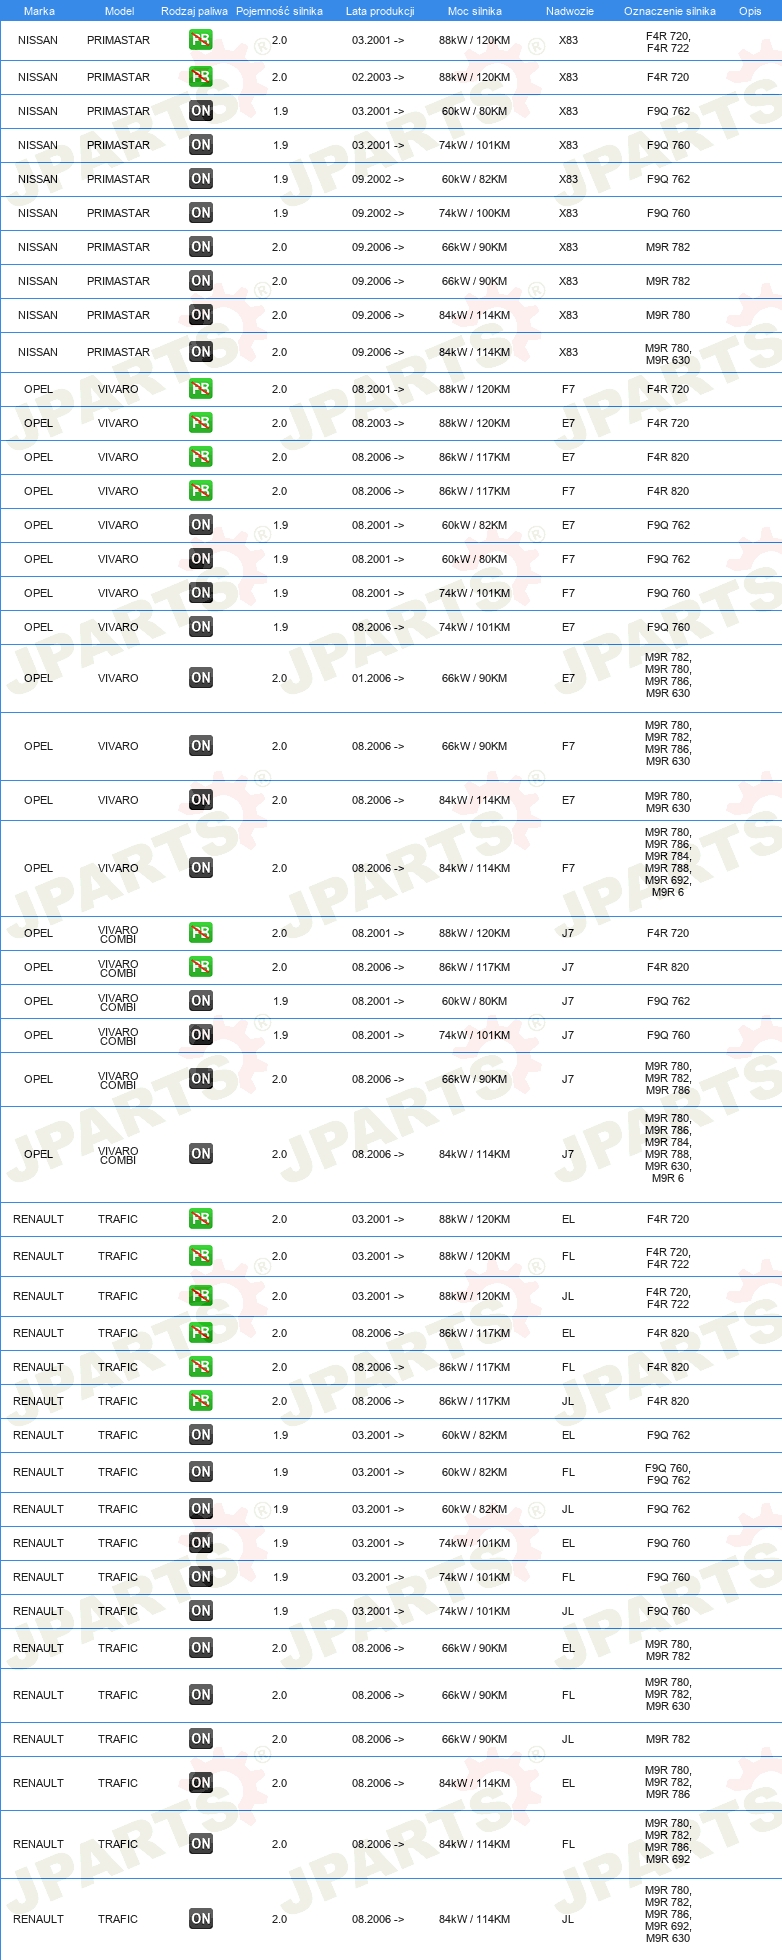Click petrol icon in Opel Vivaro F7 F4R 820 row
The image size is (782, 1960).
(x=201, y=491)
